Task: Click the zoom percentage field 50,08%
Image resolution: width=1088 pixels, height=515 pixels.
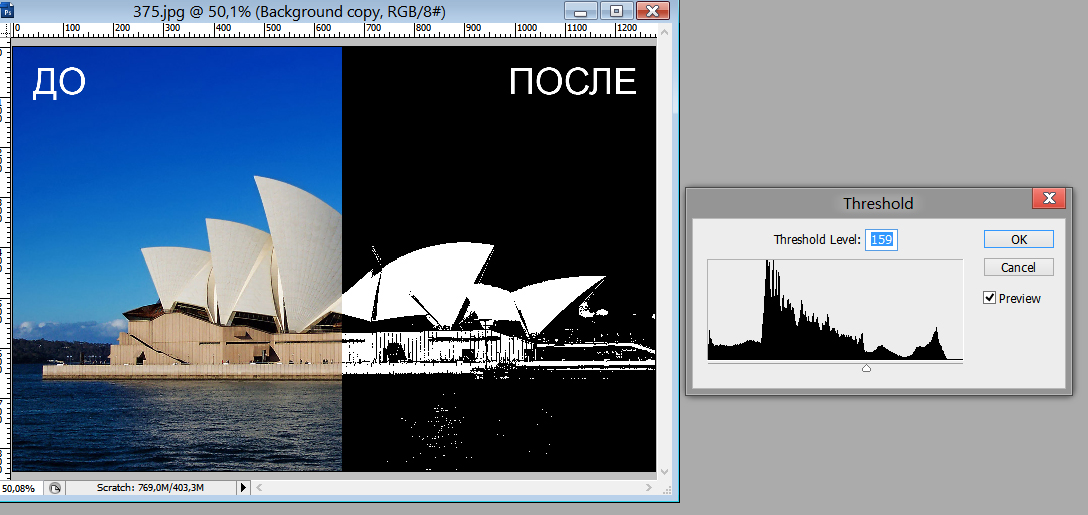Action: coord(21,488)
